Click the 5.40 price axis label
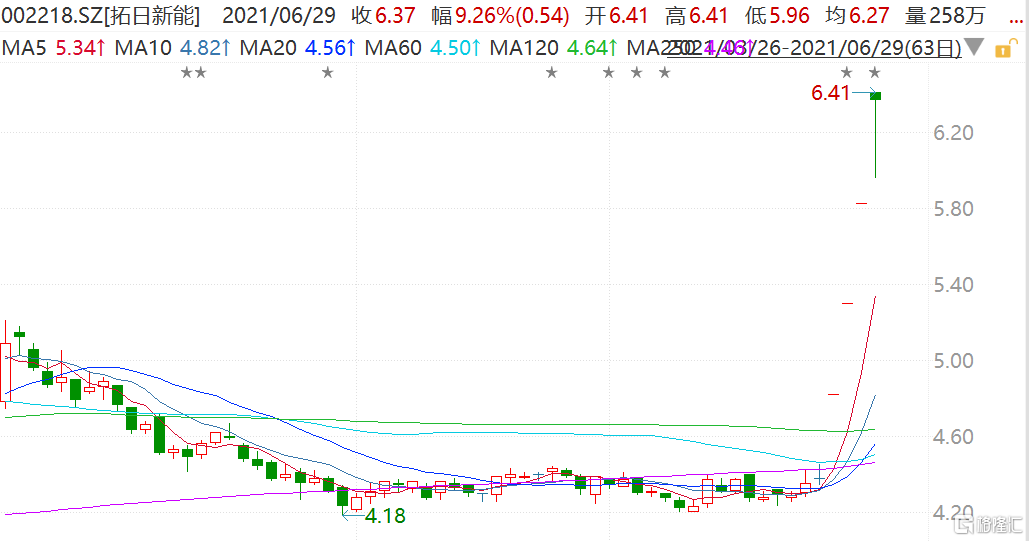This screenshot has height=541, width=1029. (x=953, y=286)
